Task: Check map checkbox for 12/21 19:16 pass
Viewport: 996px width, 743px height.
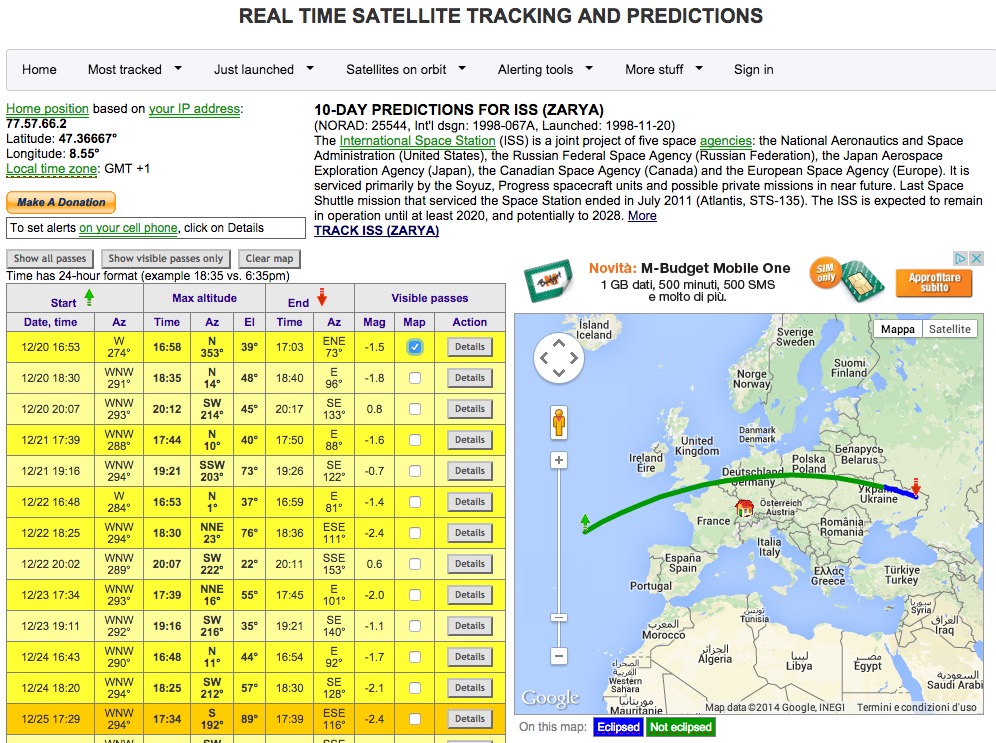Action: 415,471
